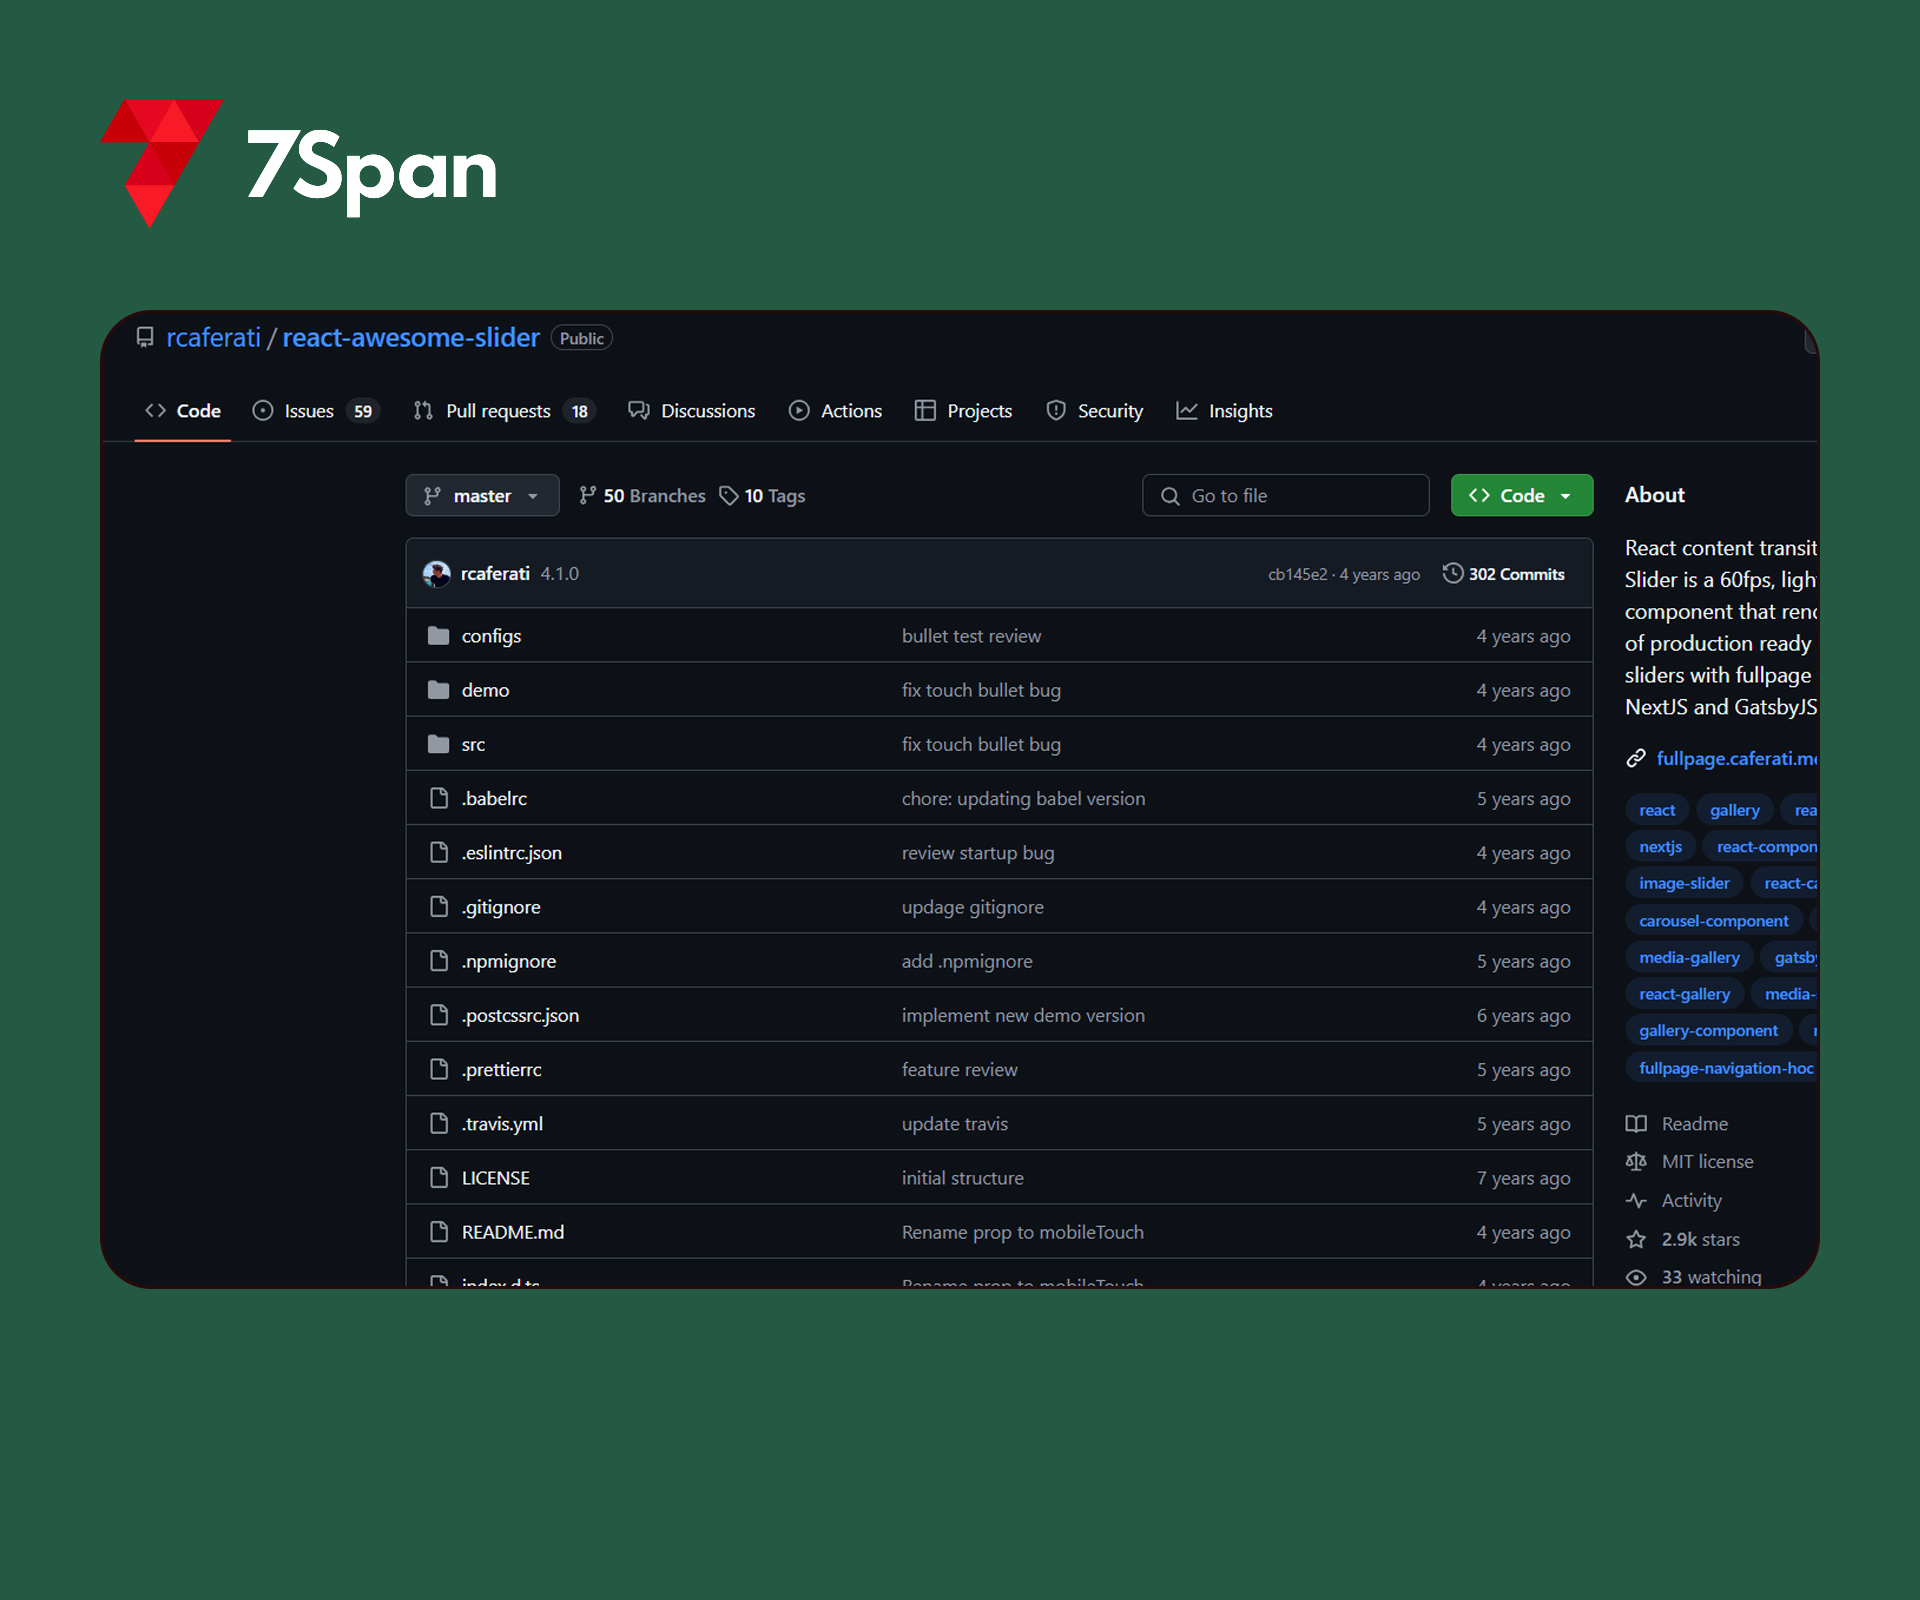The height and width of the screenshot is (1600, 1920).
Task: Open the Issues tab
Action: click(x=316, y=411)
